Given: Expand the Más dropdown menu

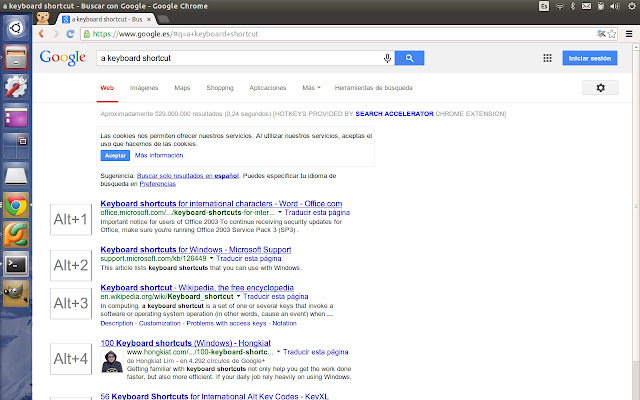Looking at the screenshot, I should point(311,88).
